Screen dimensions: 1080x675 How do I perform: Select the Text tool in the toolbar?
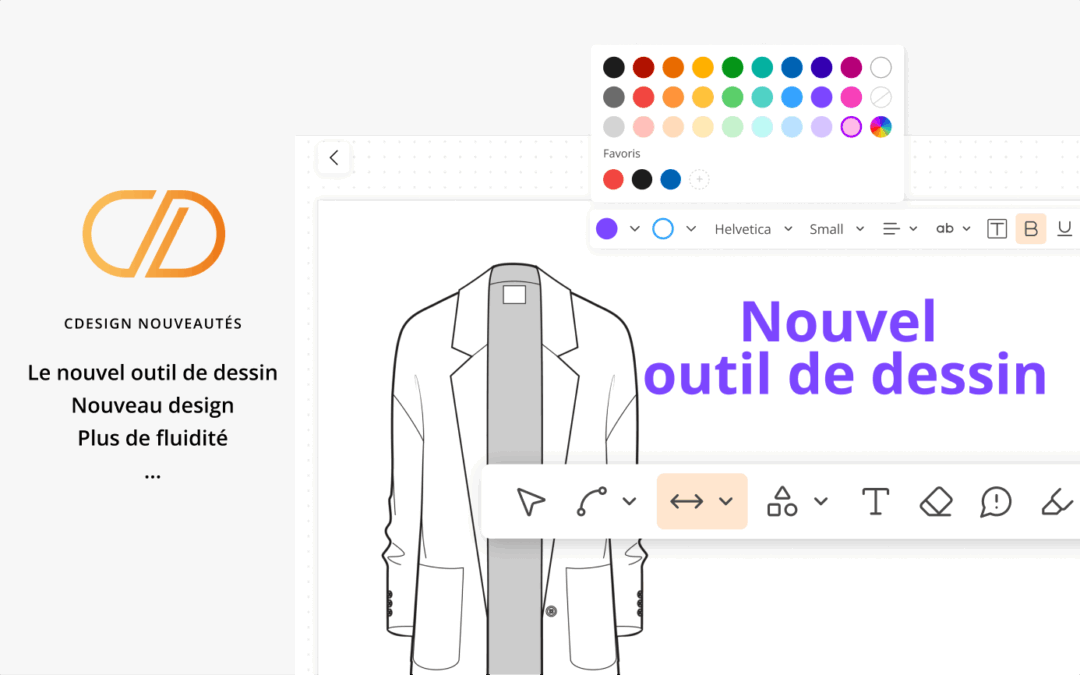click(875, 500)
